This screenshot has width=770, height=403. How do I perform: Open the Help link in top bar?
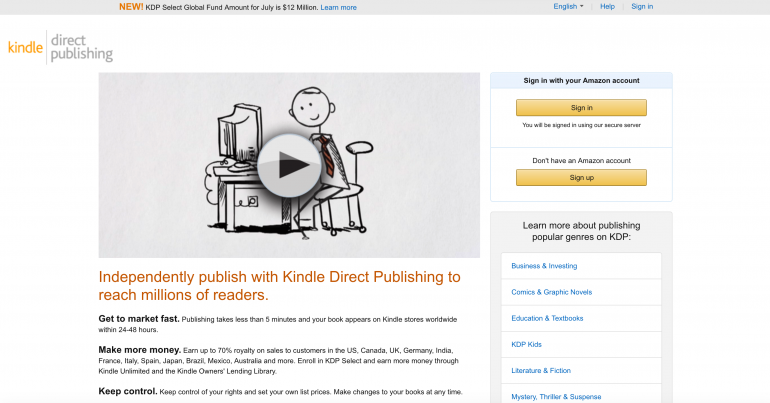coord(607,6)
